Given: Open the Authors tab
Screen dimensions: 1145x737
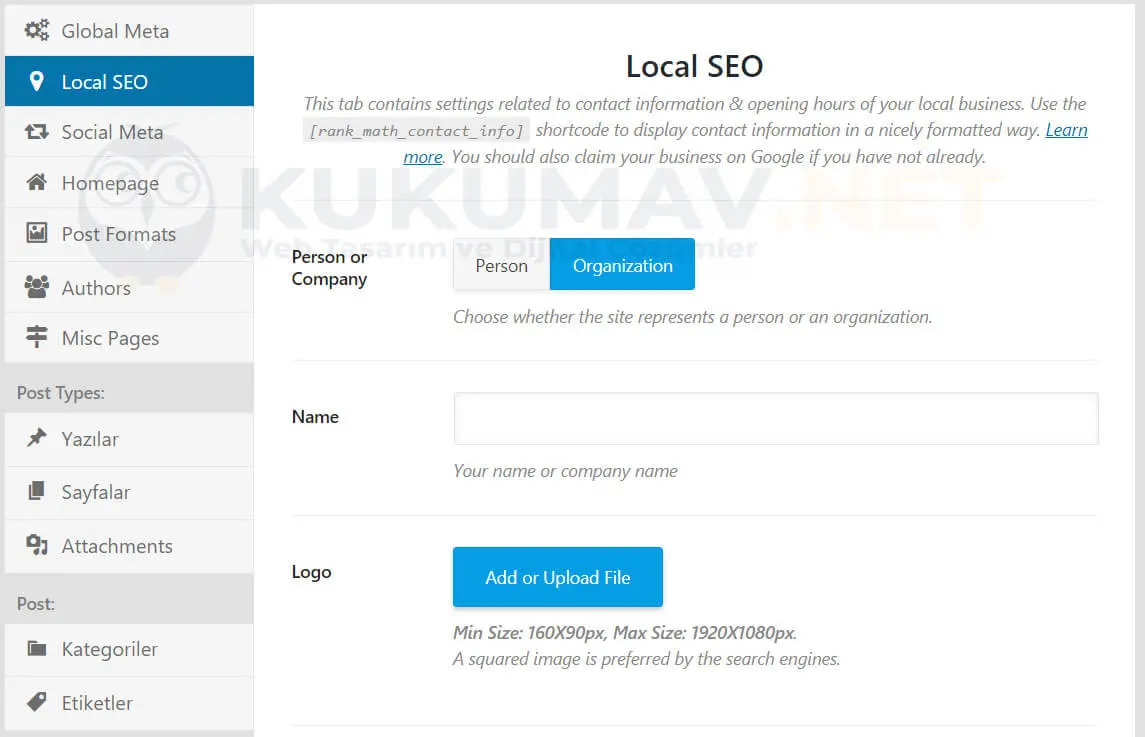Looking at the screenshot, I should tap(129, 287).
